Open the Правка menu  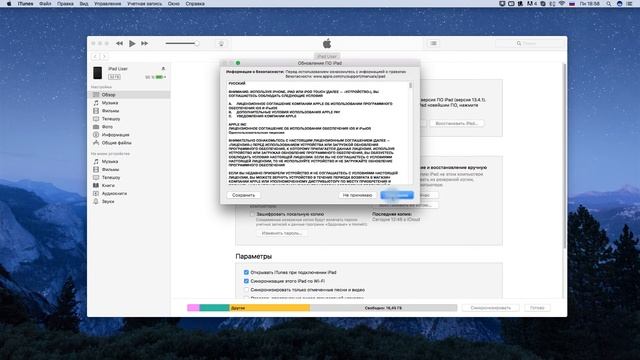65,4
